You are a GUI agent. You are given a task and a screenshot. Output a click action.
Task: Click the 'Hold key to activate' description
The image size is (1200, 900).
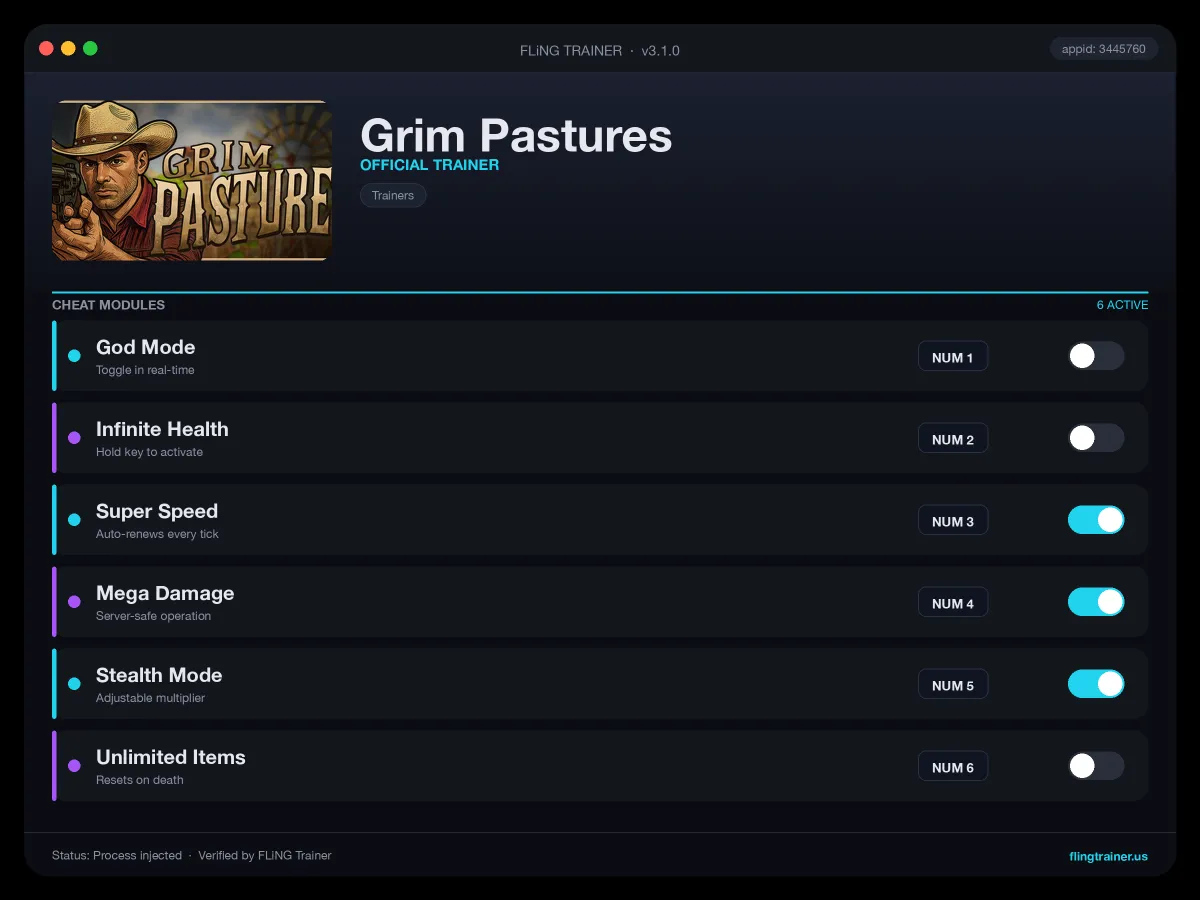149,452
